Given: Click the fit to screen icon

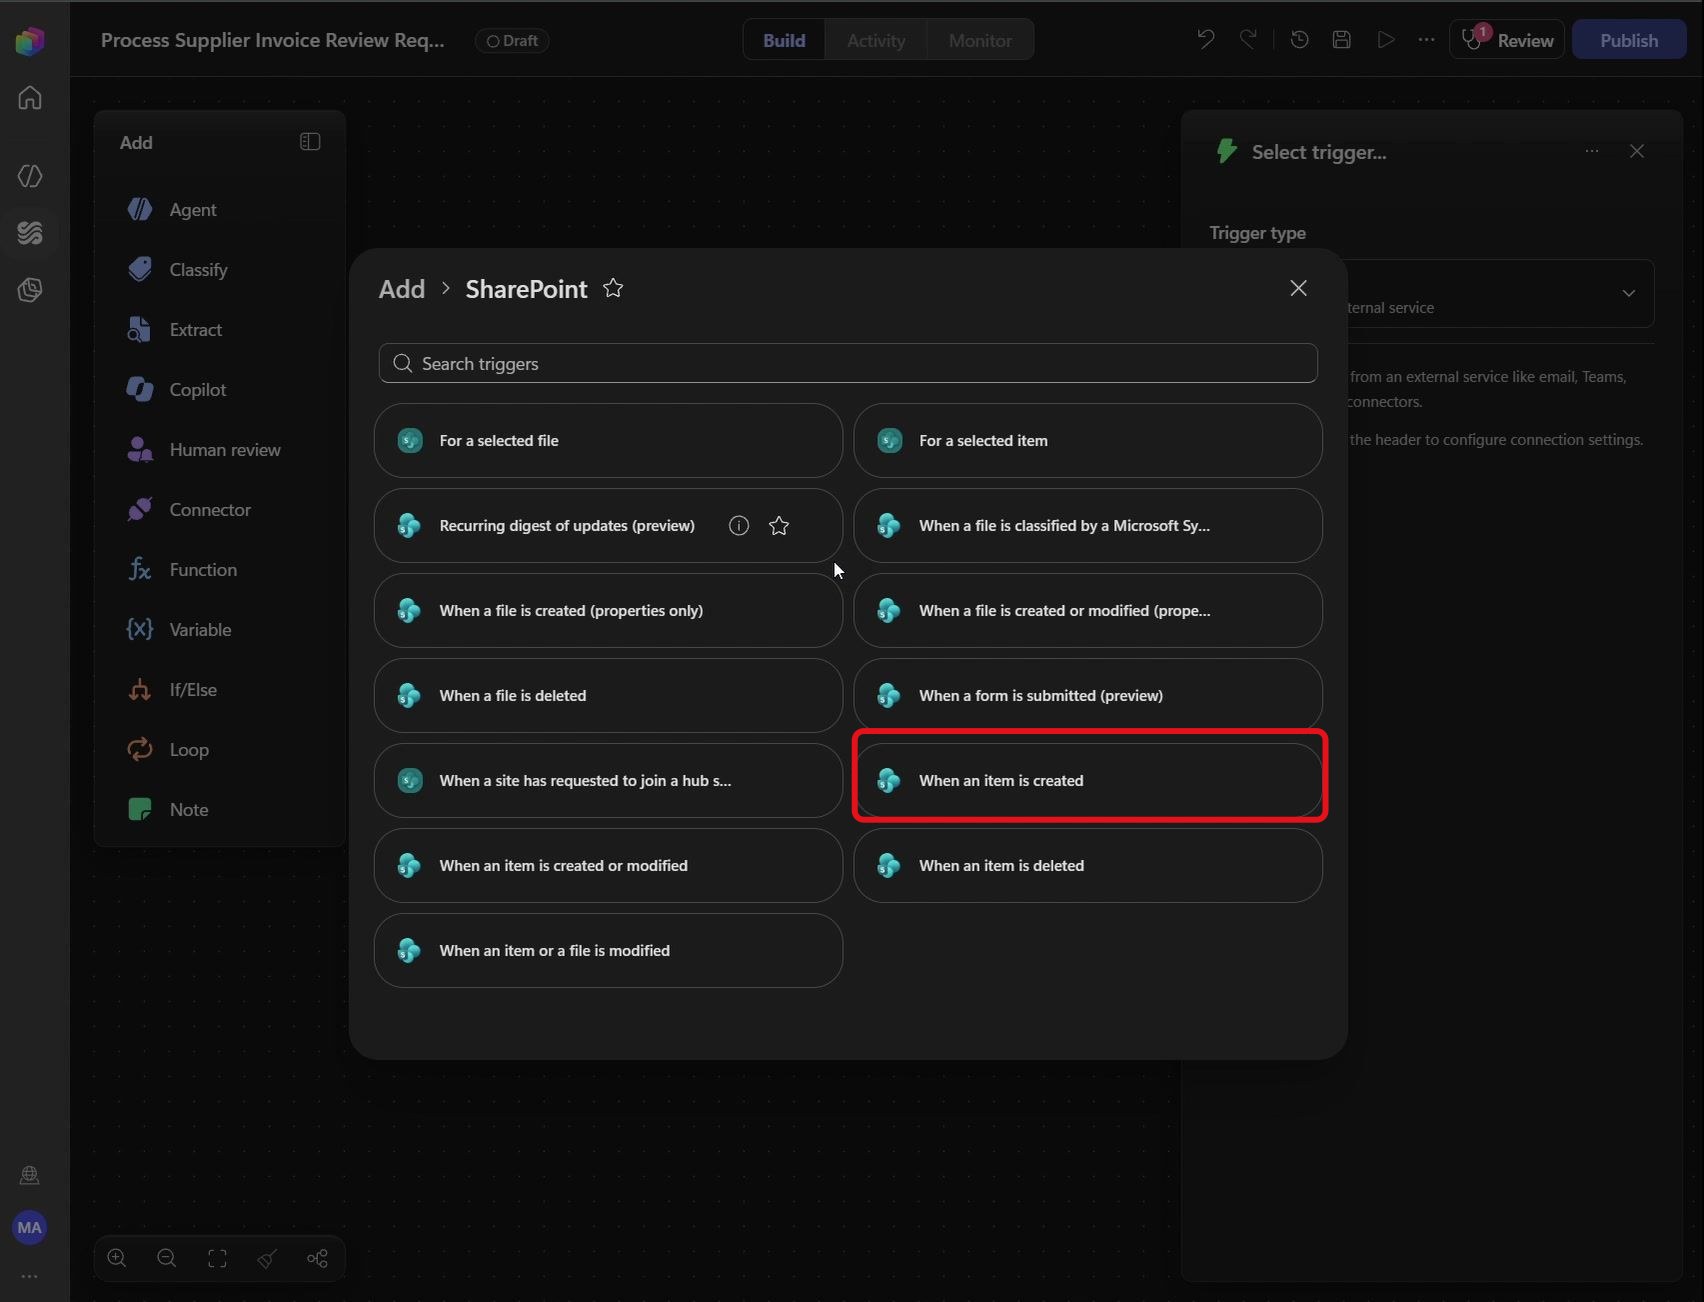Looking at the screenshot, I should coord(217,1259).
